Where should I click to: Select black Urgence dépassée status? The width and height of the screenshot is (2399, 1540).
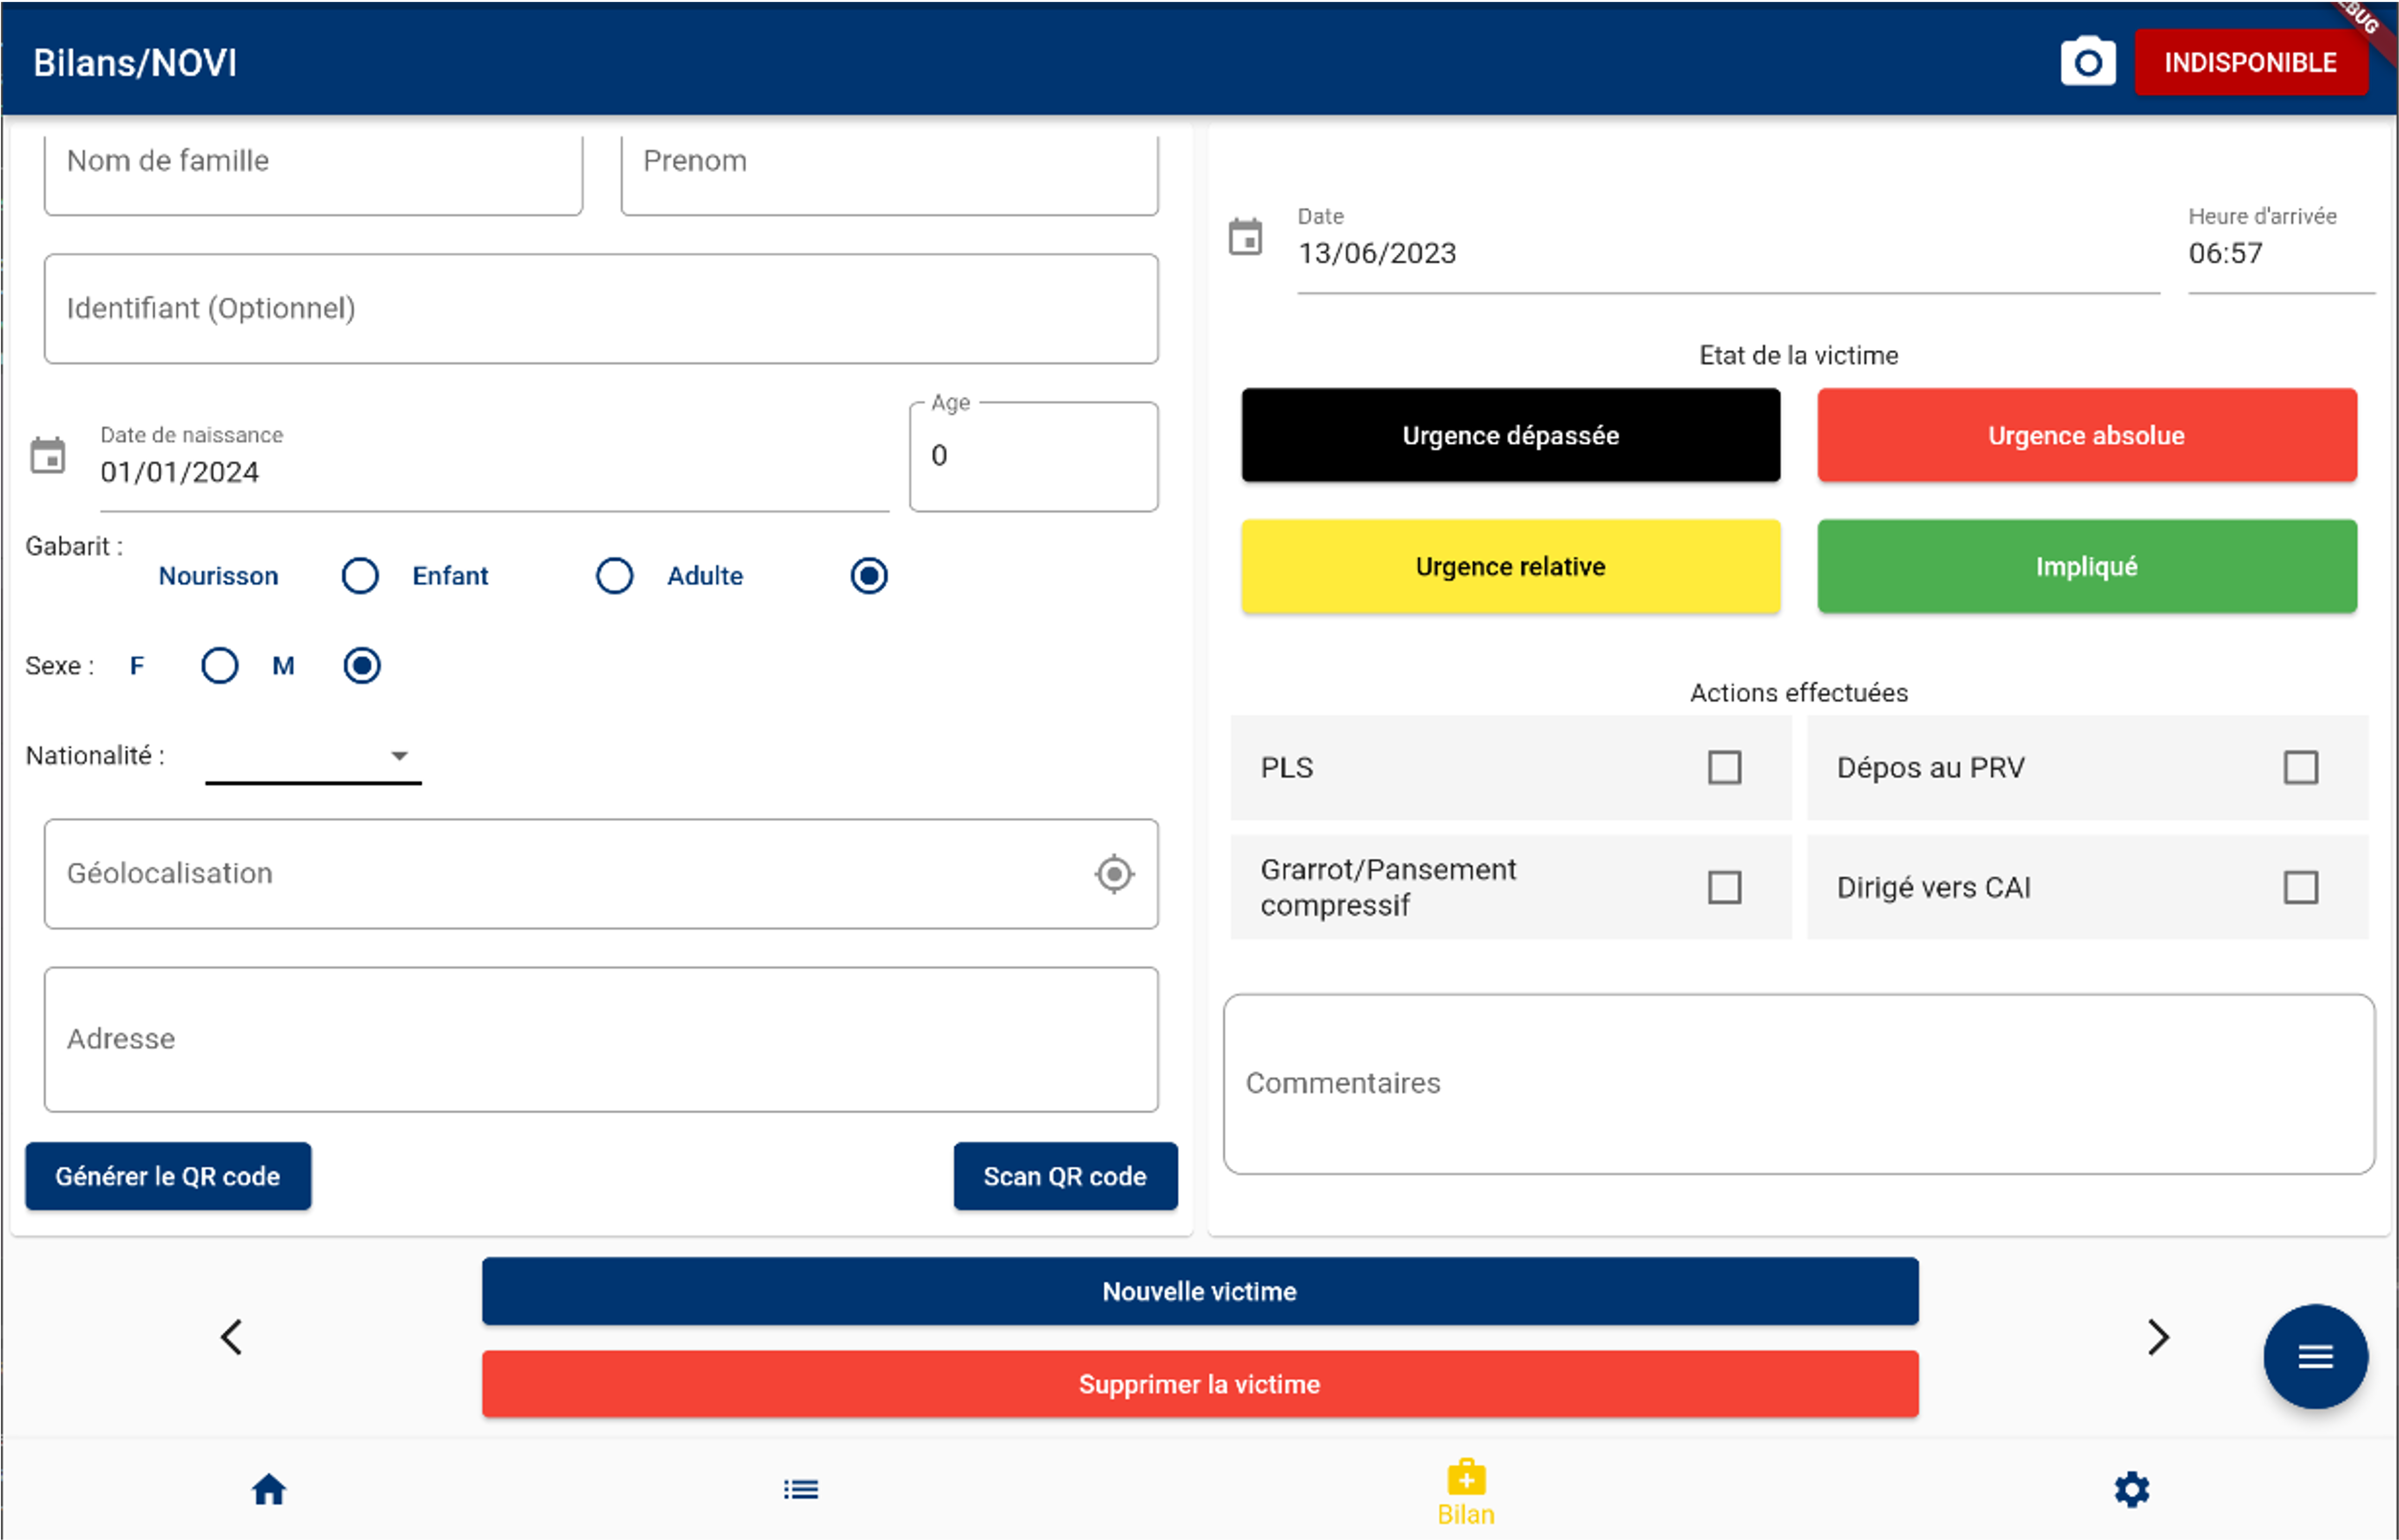point(1510,435)
